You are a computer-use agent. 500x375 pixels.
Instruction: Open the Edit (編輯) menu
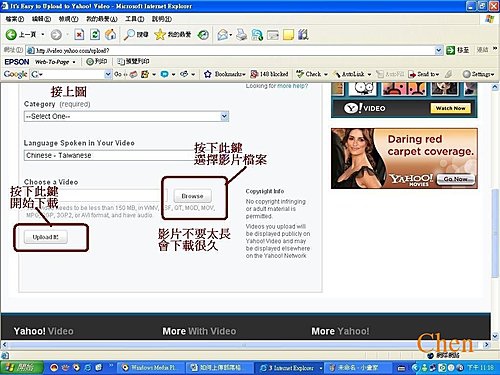coord(41,19)
